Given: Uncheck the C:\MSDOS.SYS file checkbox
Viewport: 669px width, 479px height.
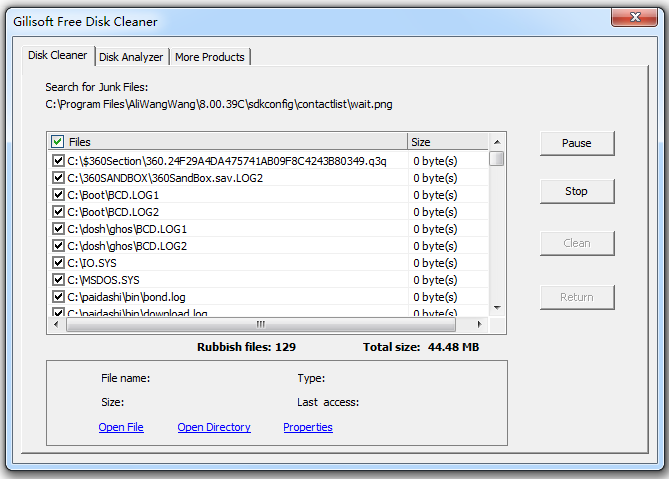Looking at the screenshot, I should 58,279.
